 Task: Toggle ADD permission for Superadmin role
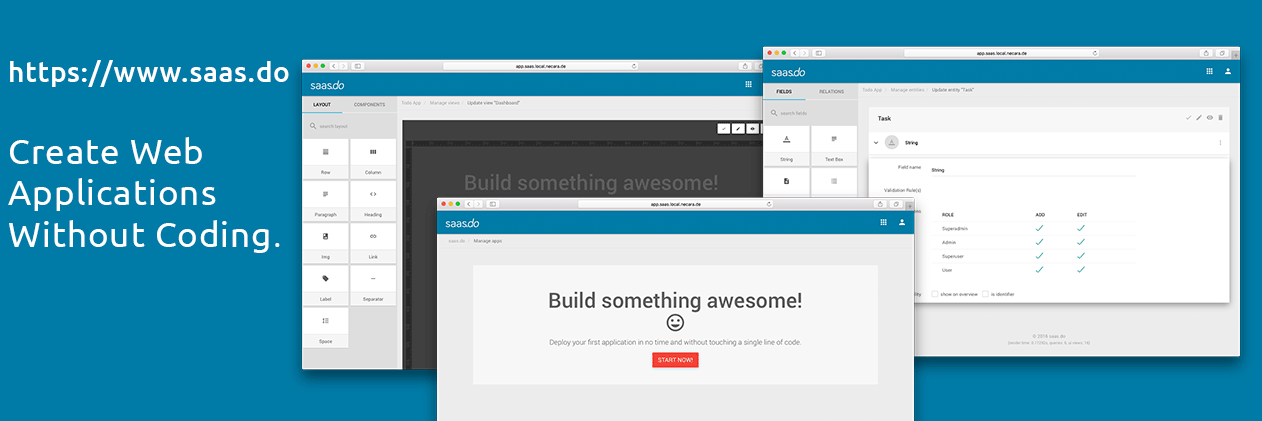1039,228
